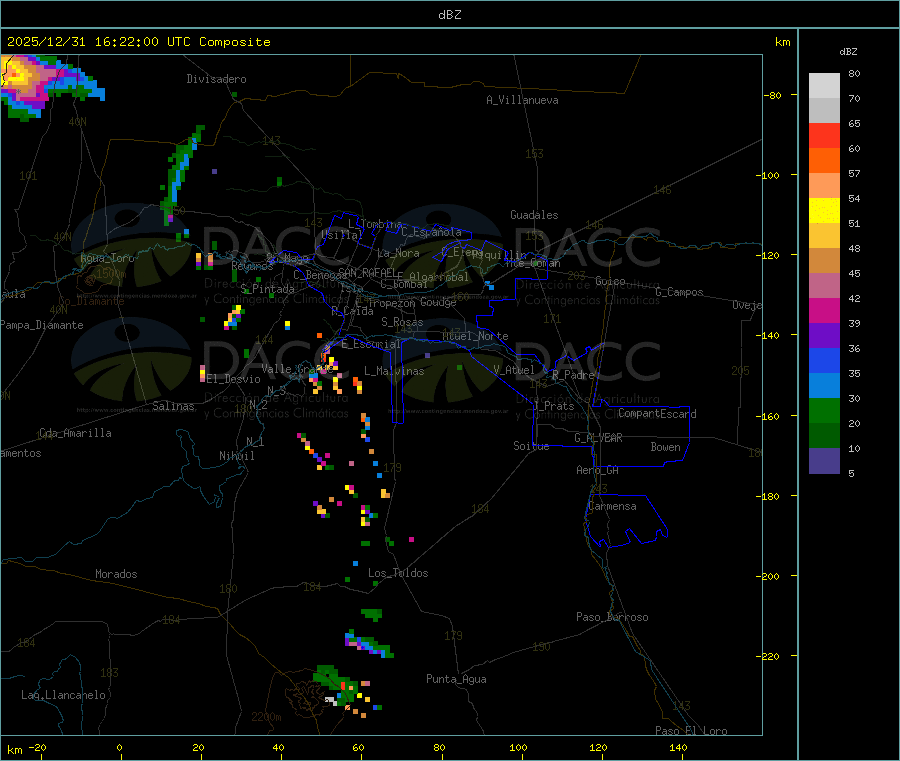This screenshot has width=900, height=761.
Task: Click the Agua_Toro label
Action: tap(107, 258)
